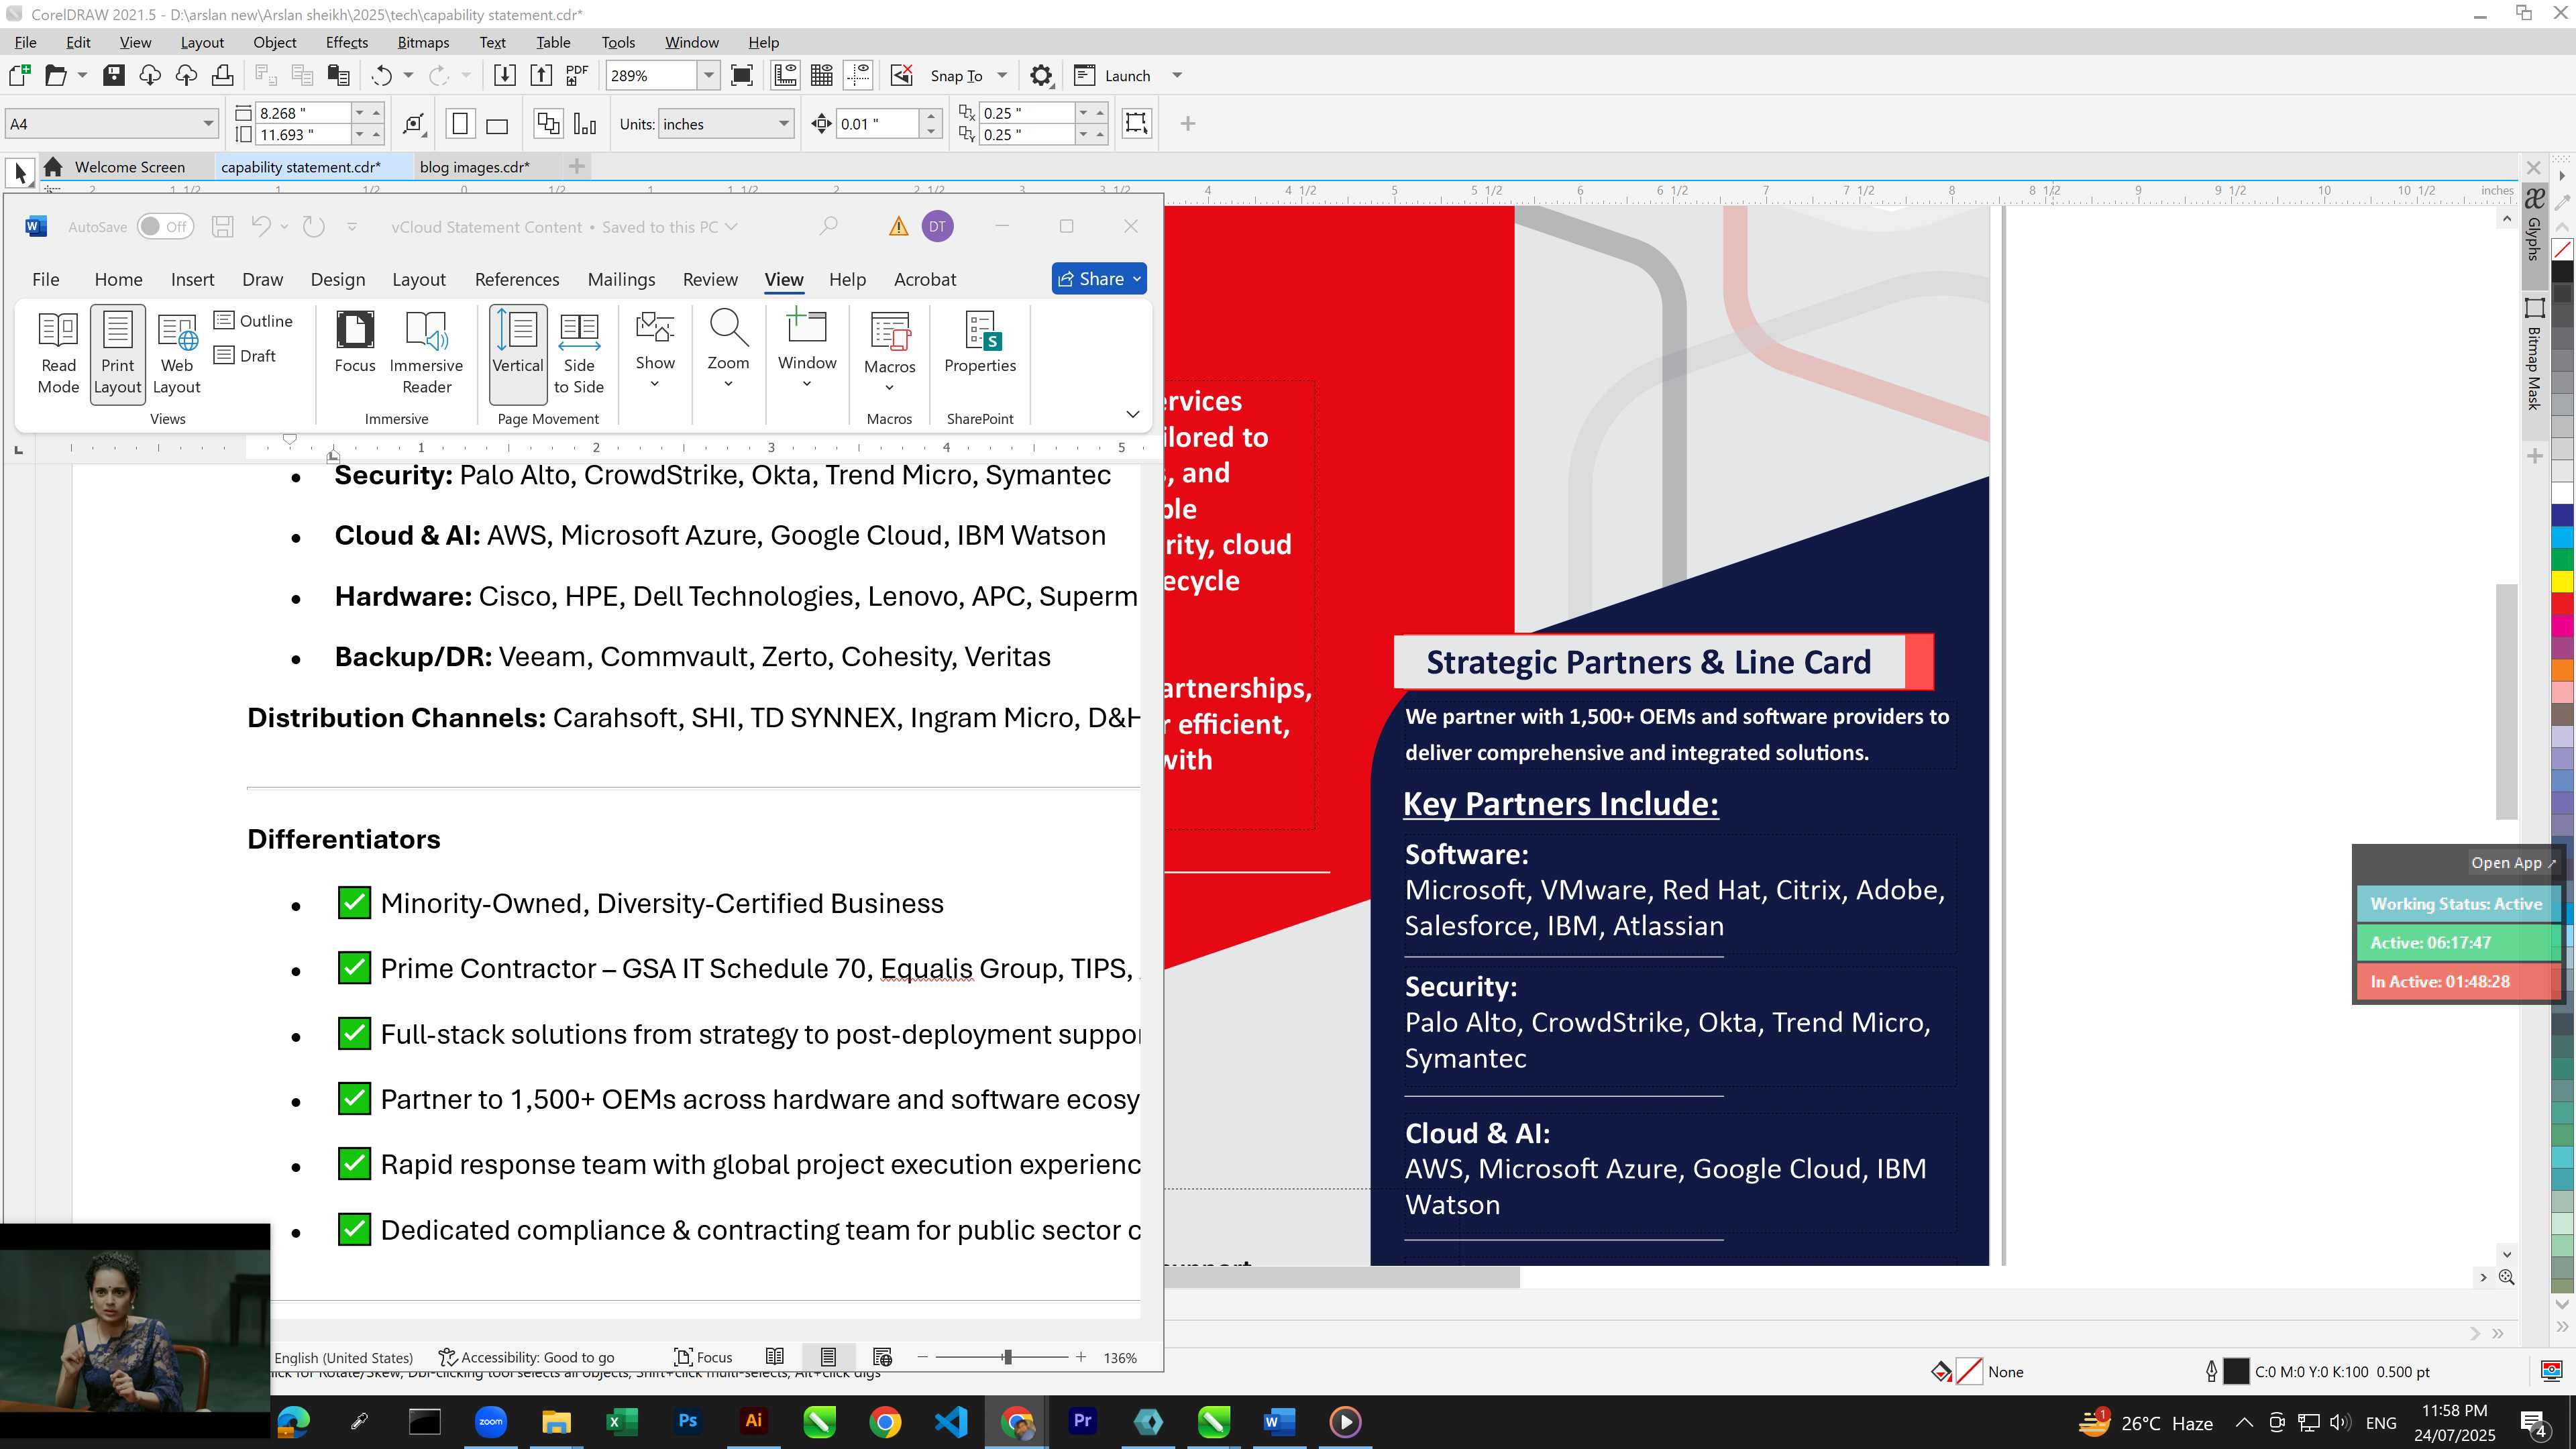Open Word References ribbon tab

517,279
